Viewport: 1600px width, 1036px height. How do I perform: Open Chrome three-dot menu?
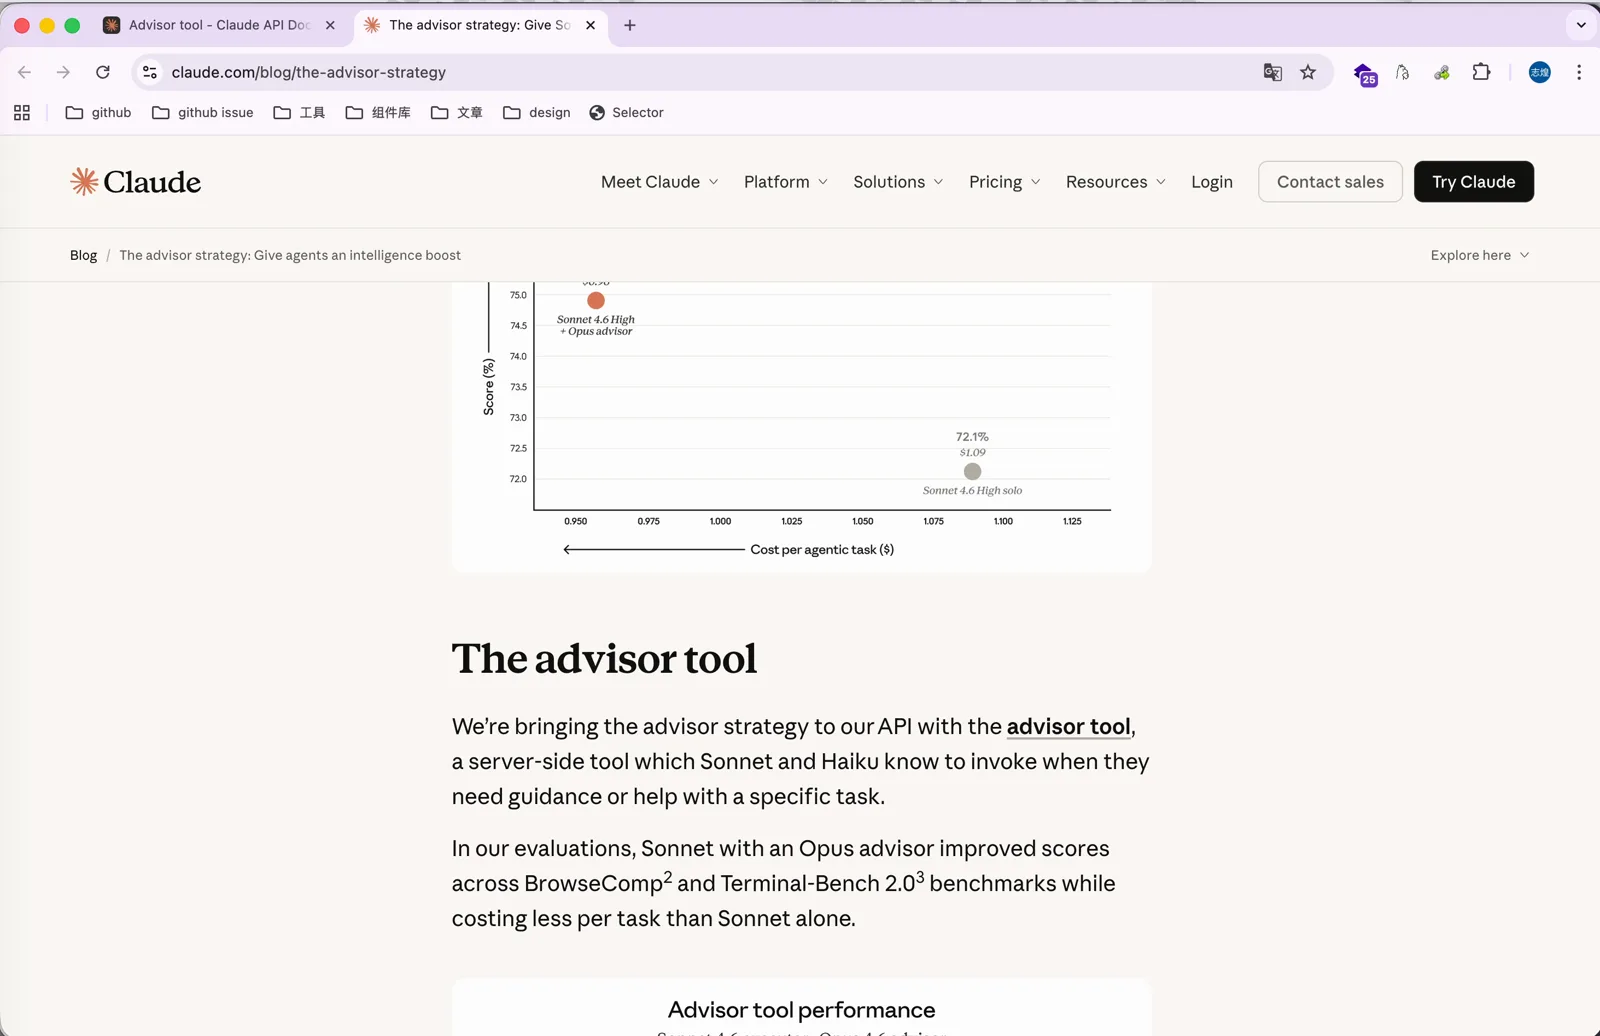1579,72
